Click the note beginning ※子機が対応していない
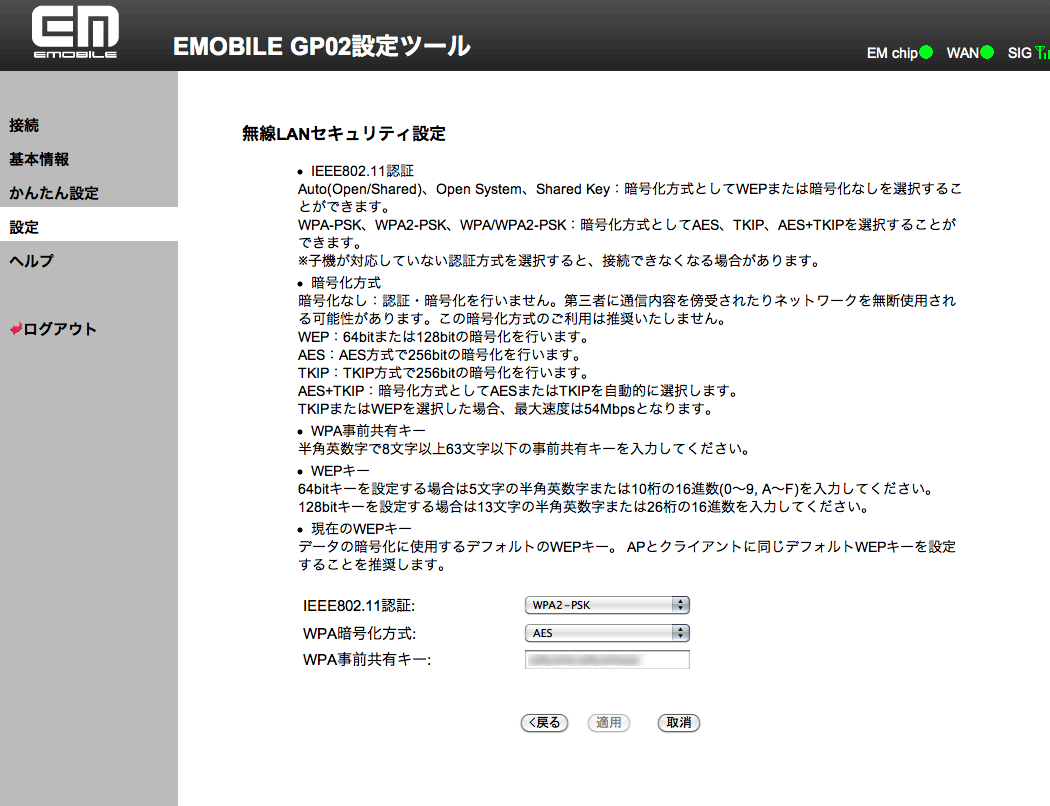Viewport: 1050px width, 806px height. 560,260
